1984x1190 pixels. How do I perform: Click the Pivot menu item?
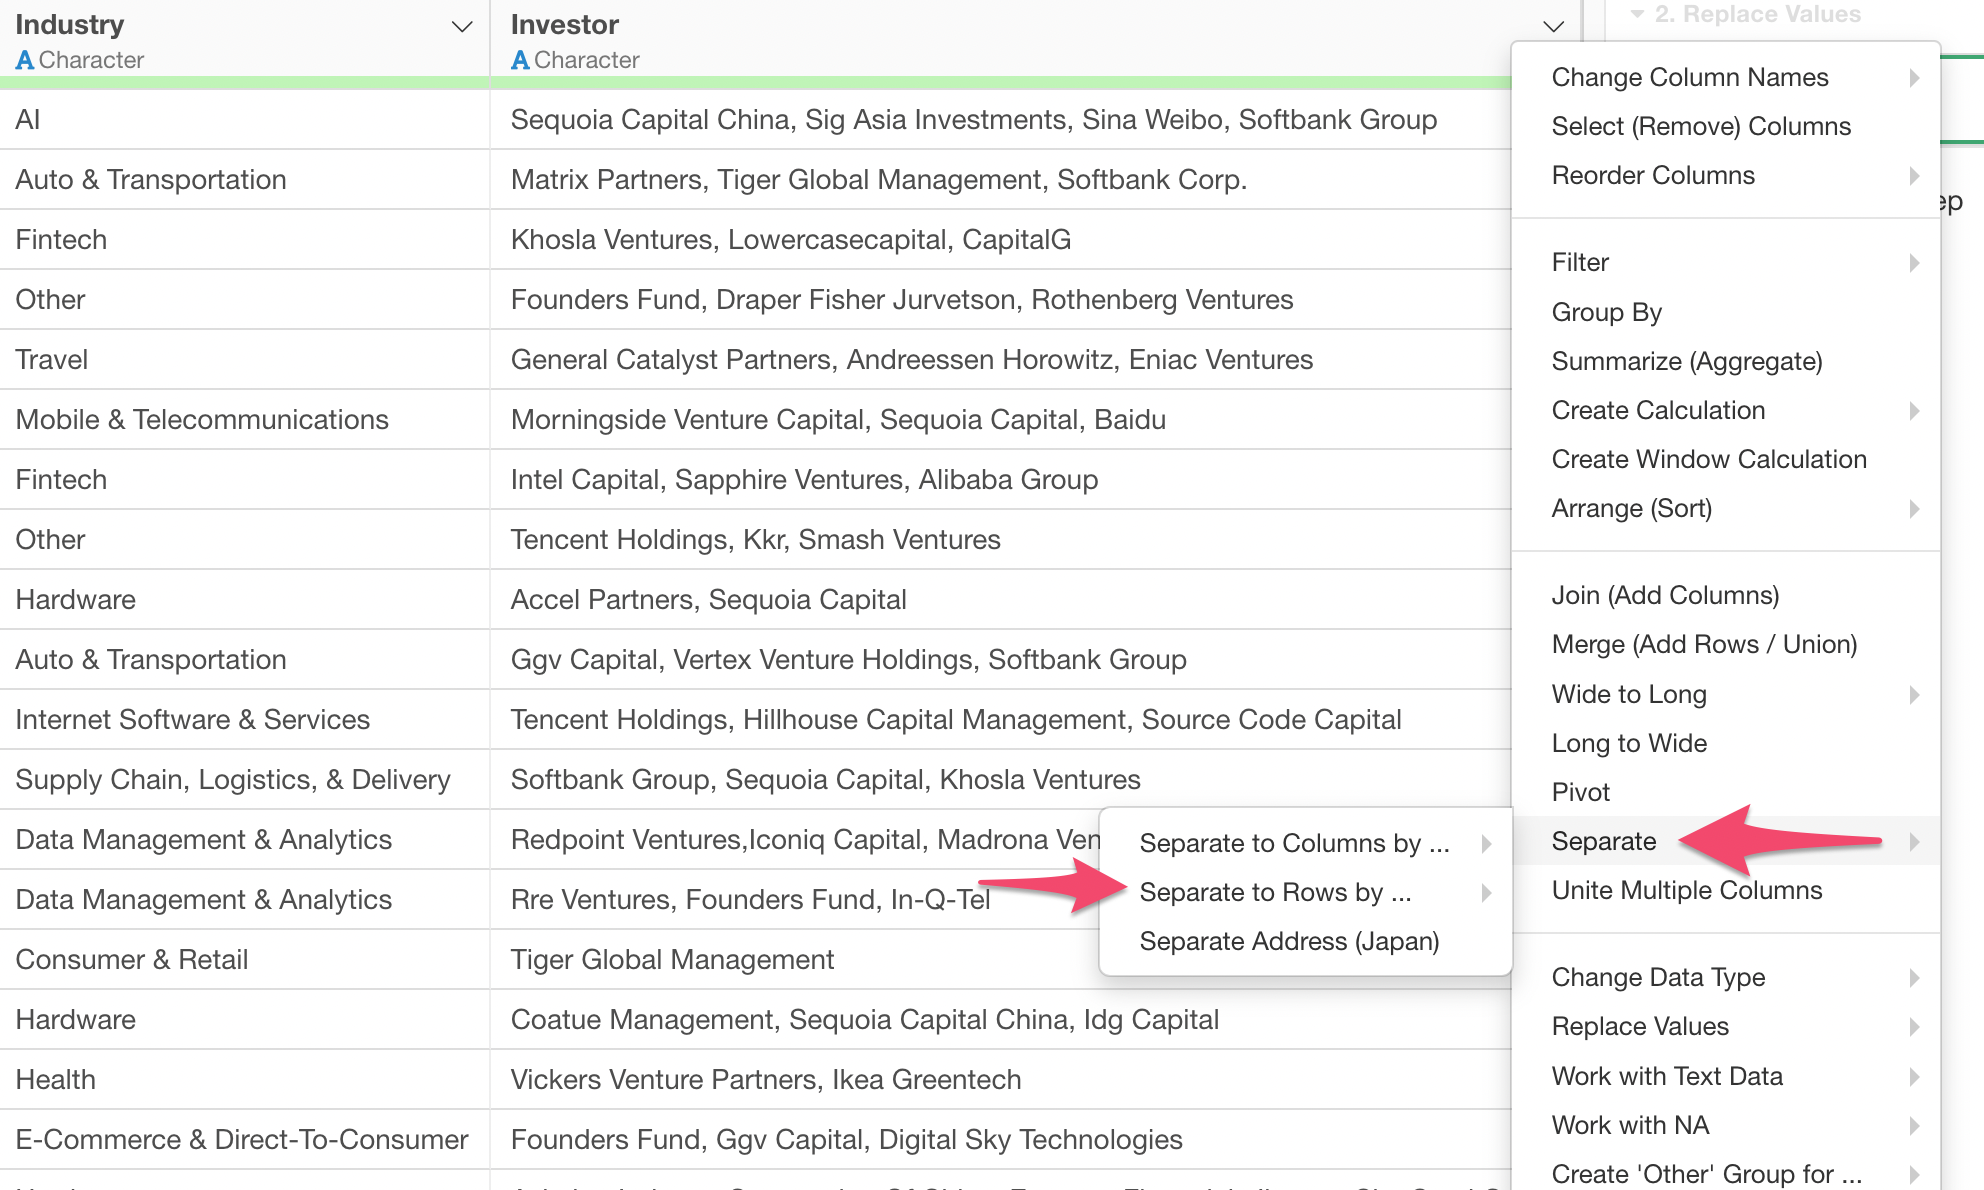[x=1580, y=792]
